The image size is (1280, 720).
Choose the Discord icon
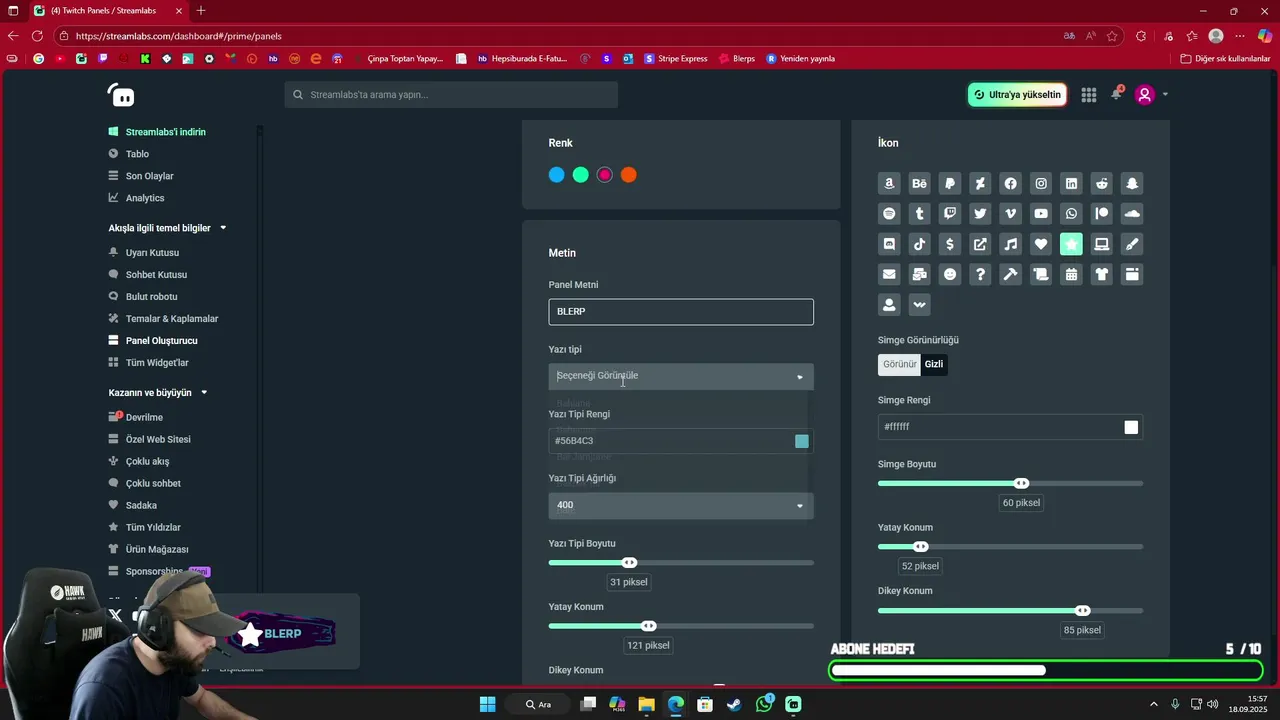tap(889, 244)
